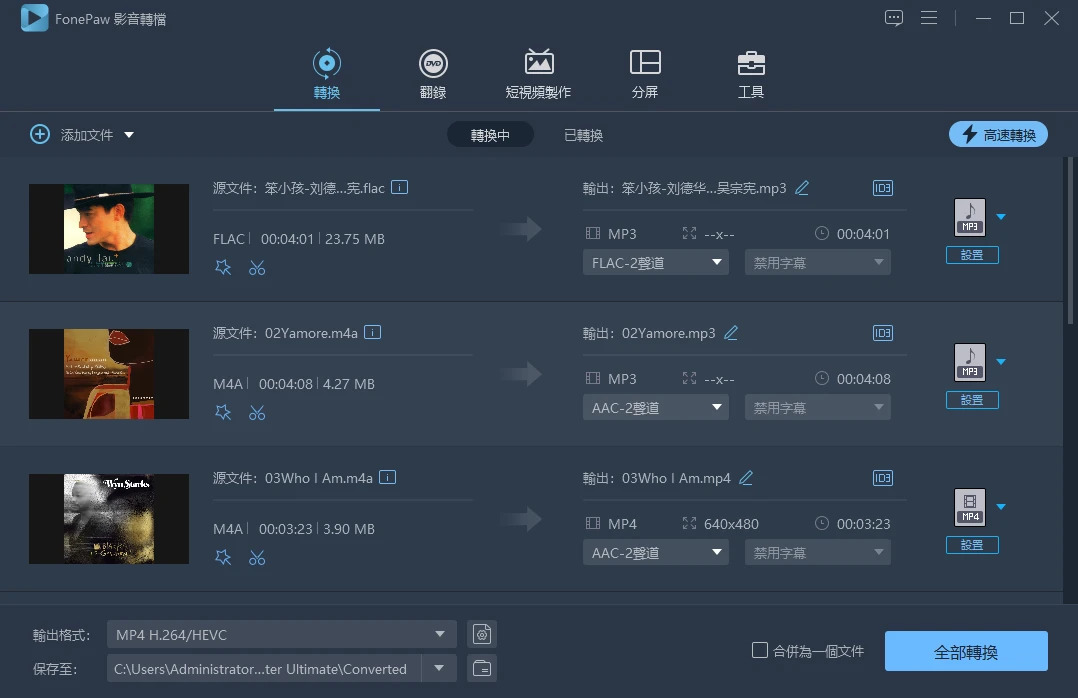Cut the 02Yamore.m4a file using scissors icon
The height and width of the screenshot is (698, 1078).
coord(257,412)
